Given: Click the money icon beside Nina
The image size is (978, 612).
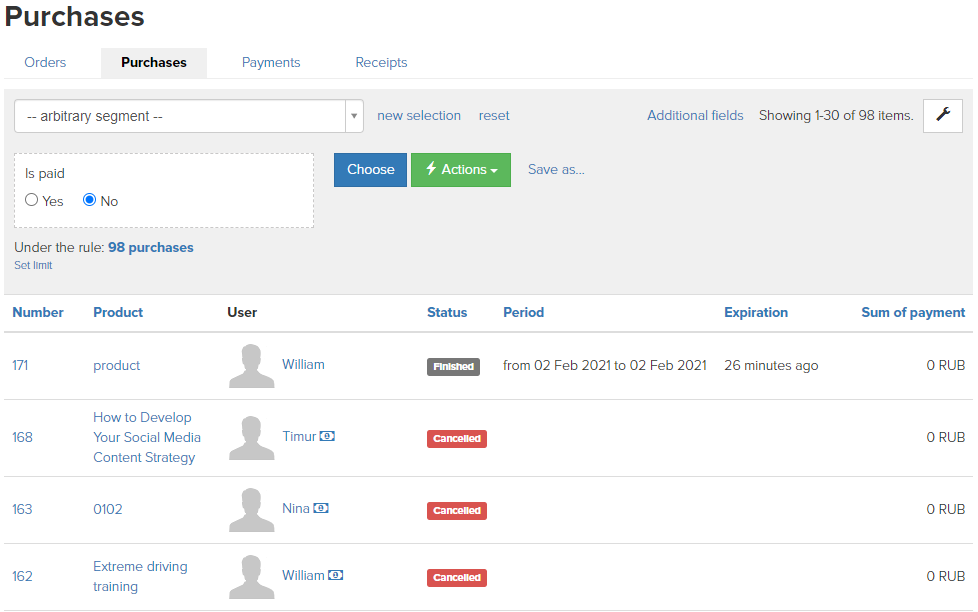Looking at the screenshot, I should (321, 508).
